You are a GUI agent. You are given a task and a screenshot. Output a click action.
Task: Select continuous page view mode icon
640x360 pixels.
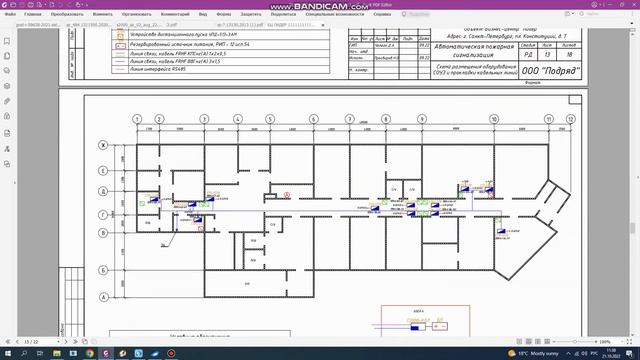pyautogui.click(x=529, y=342)
